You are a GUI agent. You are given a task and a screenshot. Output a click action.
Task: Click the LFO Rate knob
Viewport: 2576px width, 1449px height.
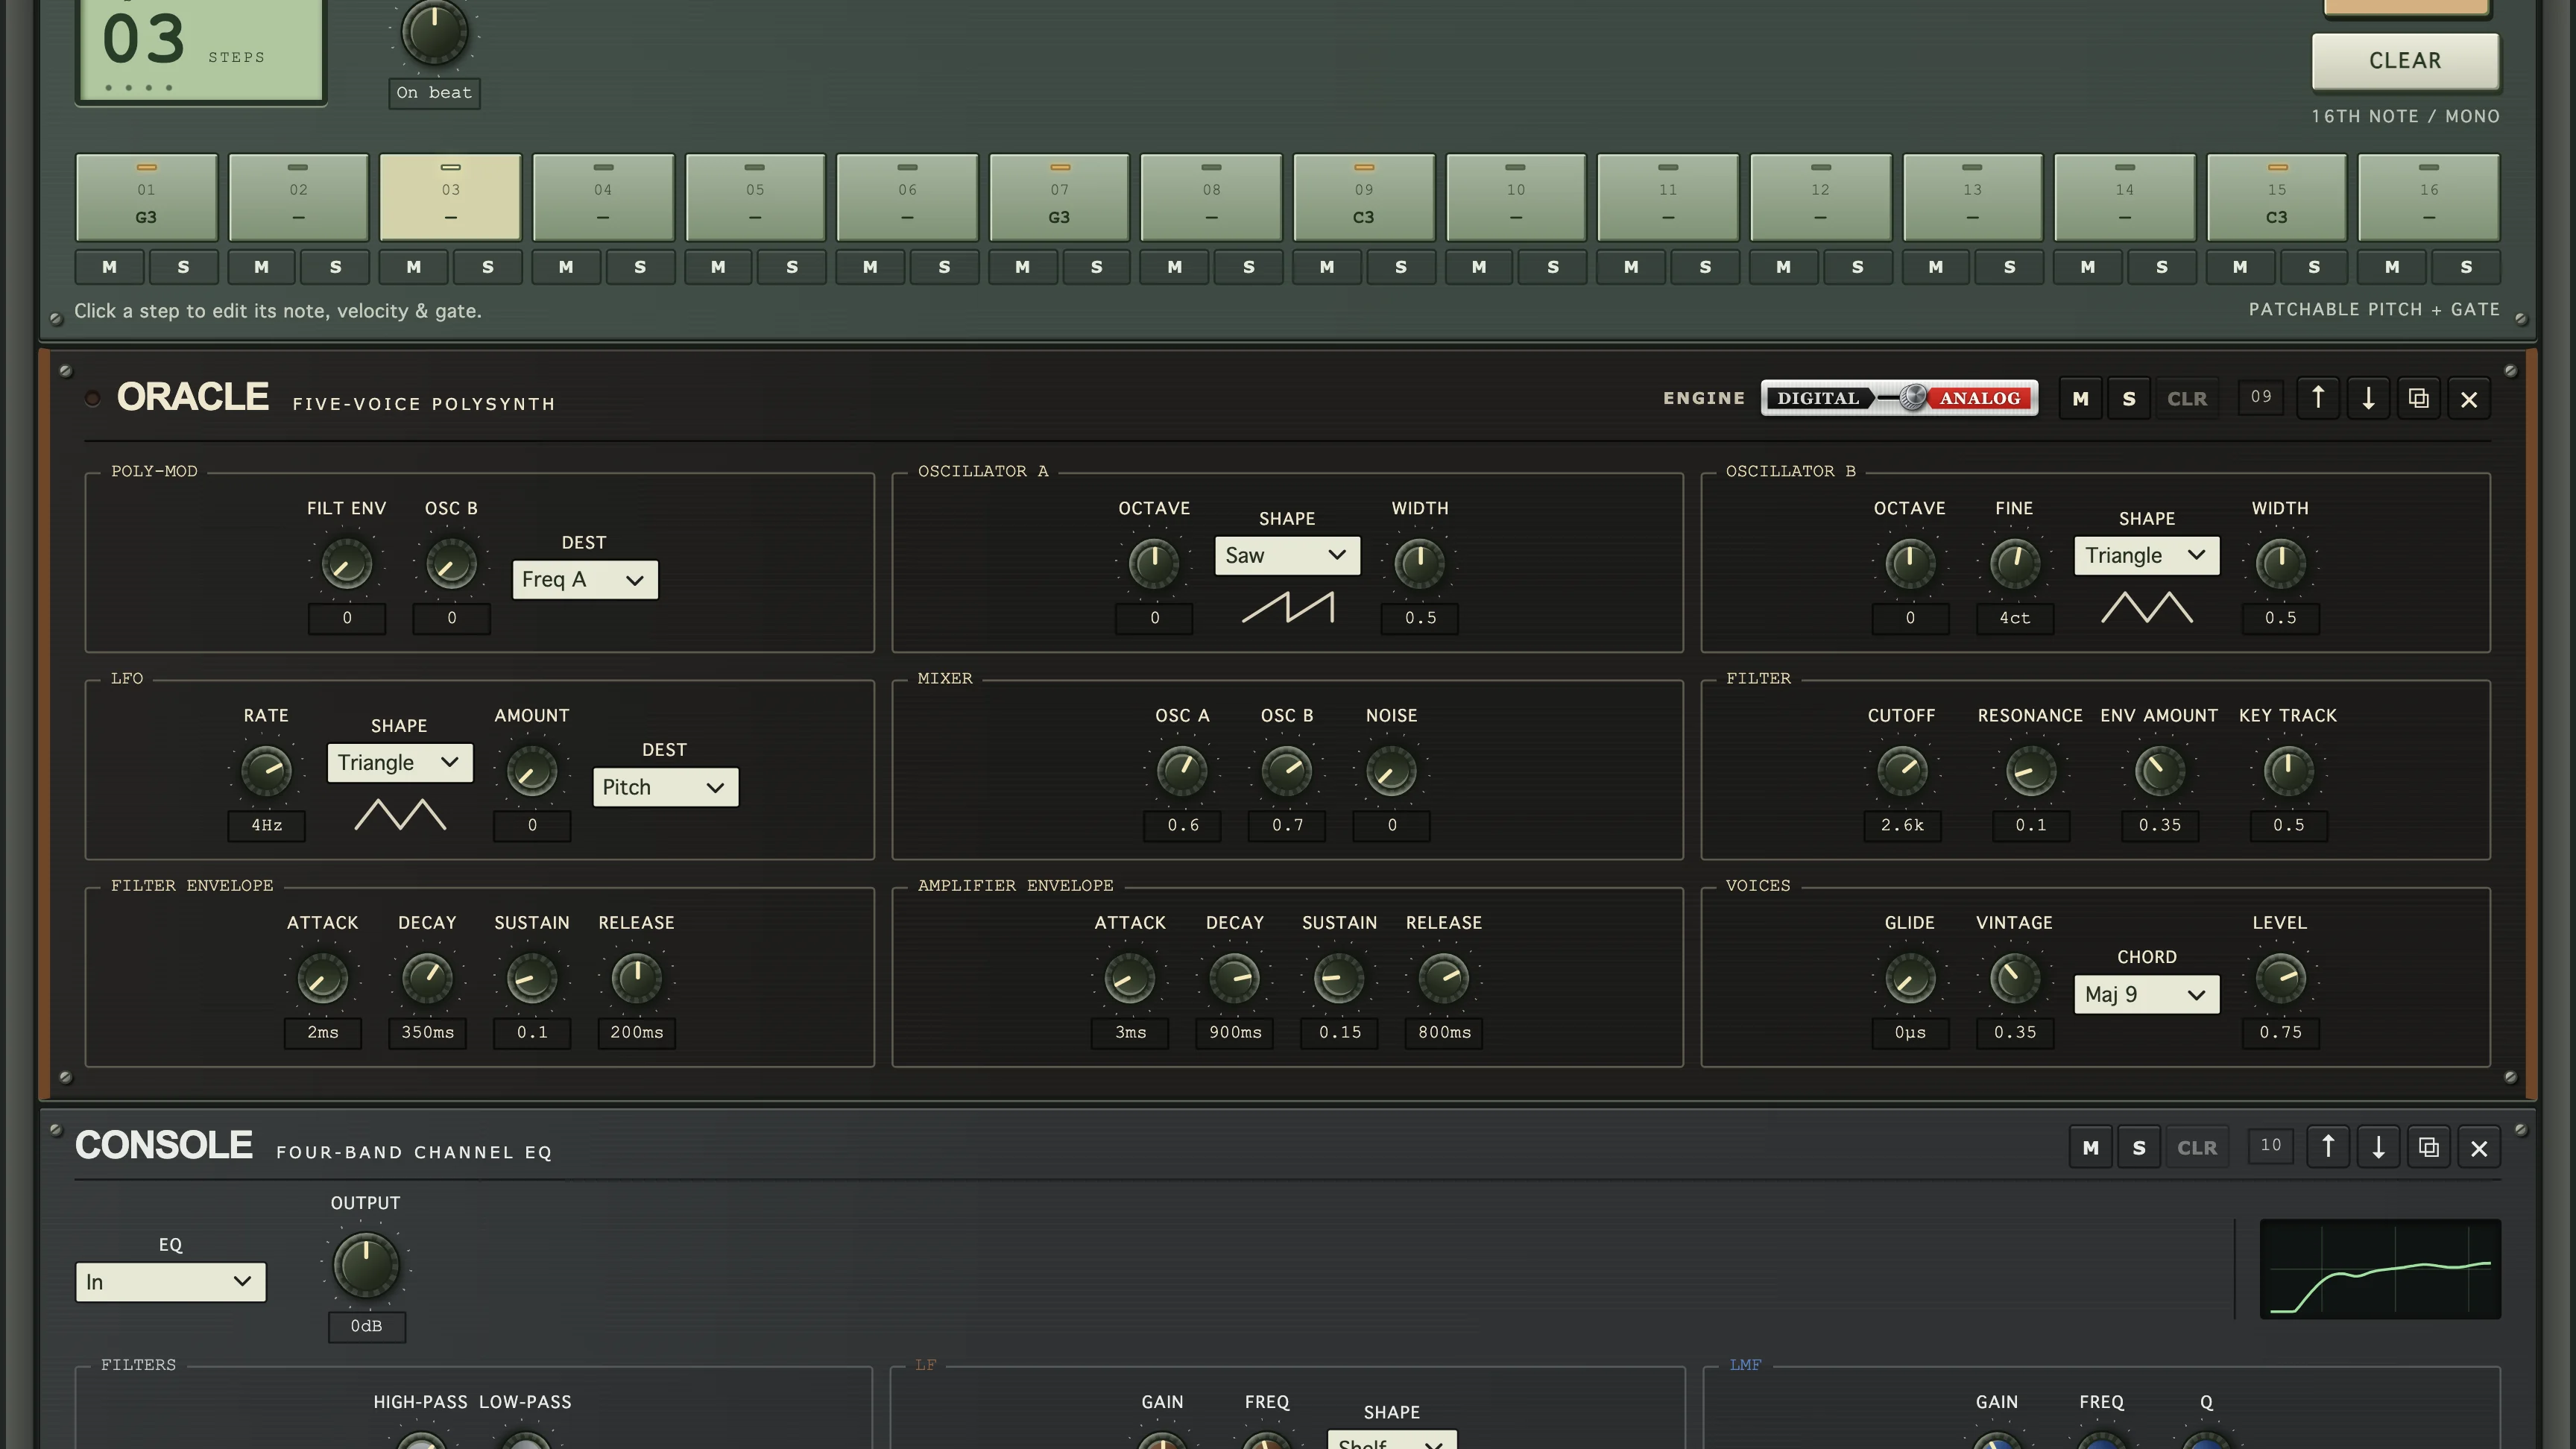tap(266, 770)
